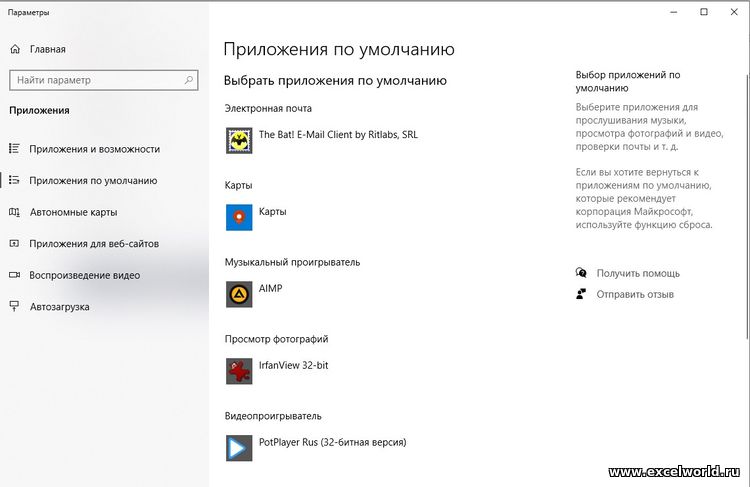Click the Выбрать приложения по умолчанию heading
This screenshot has width=750, height=487.
[335, 80]
